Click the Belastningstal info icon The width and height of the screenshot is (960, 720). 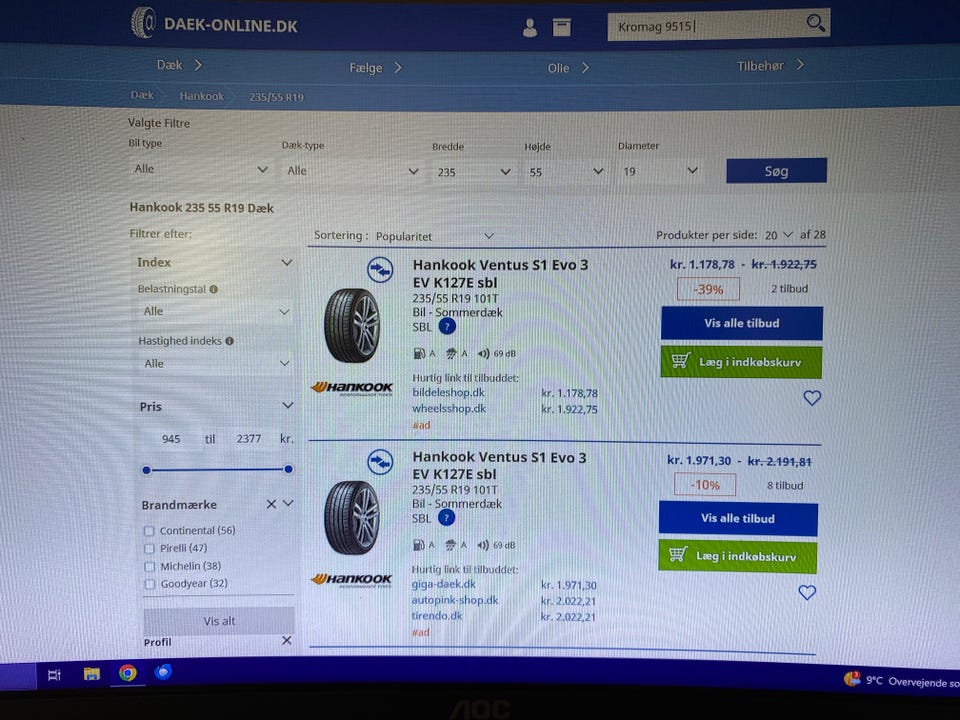pos(214,290)
